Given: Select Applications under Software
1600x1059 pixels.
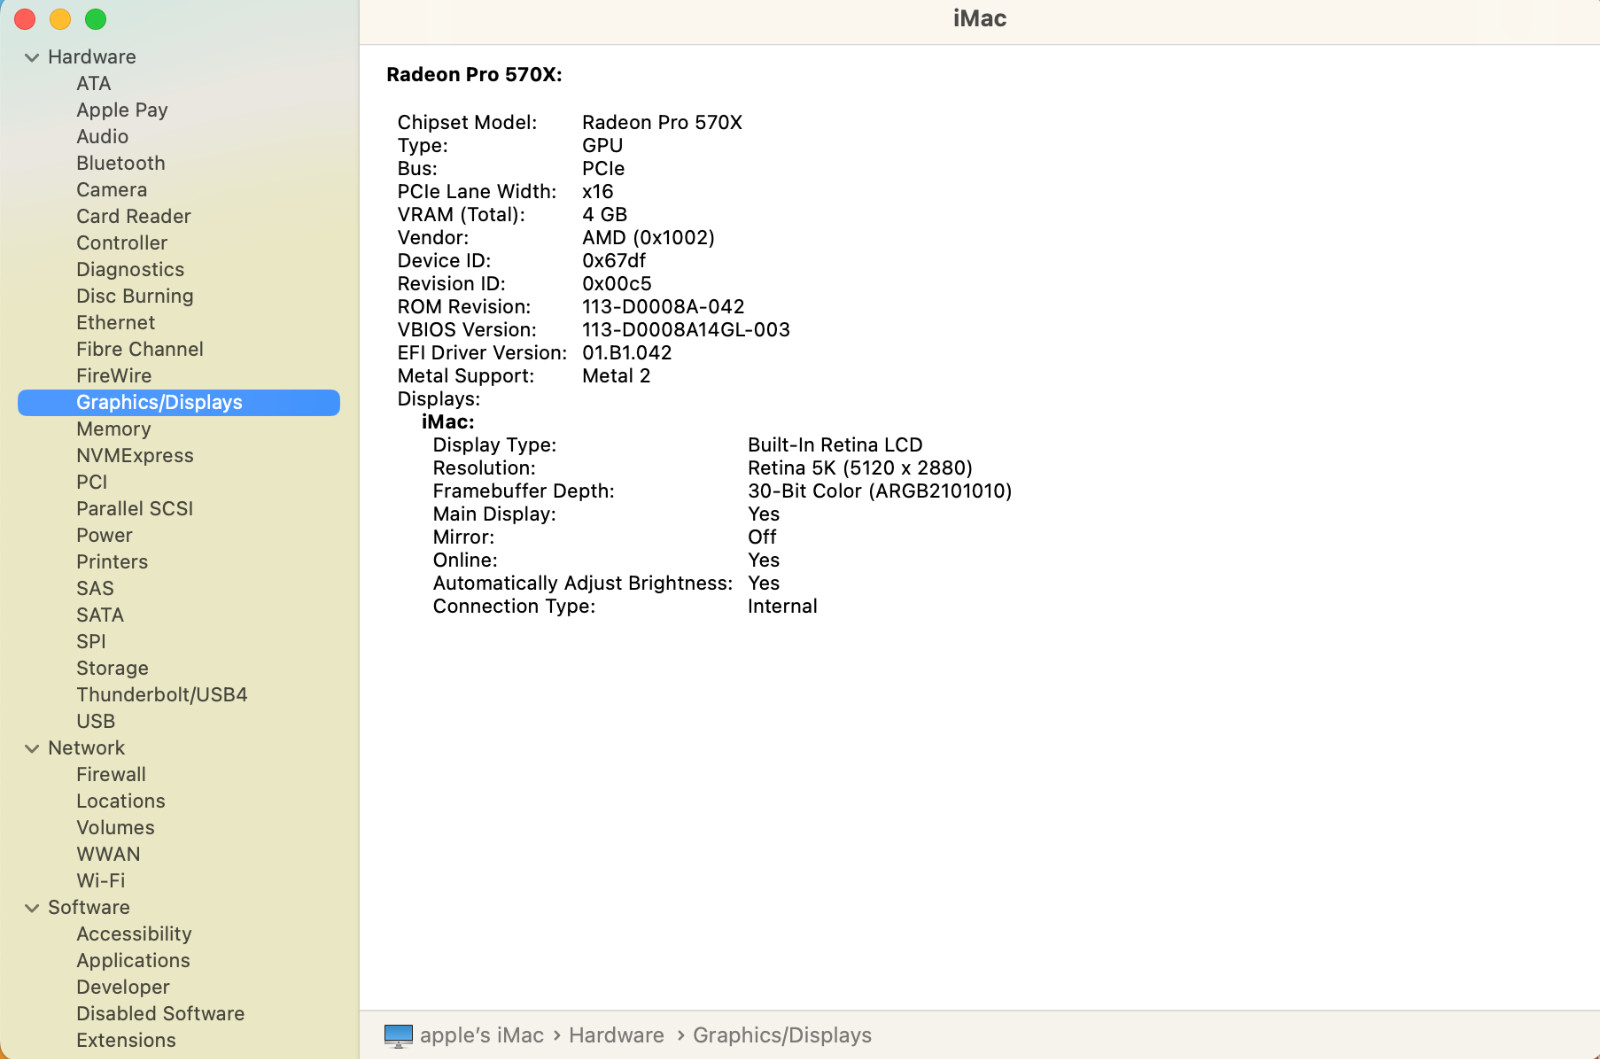Looking at the screenshot, I should pyautogui.click(x=133, y=961).
